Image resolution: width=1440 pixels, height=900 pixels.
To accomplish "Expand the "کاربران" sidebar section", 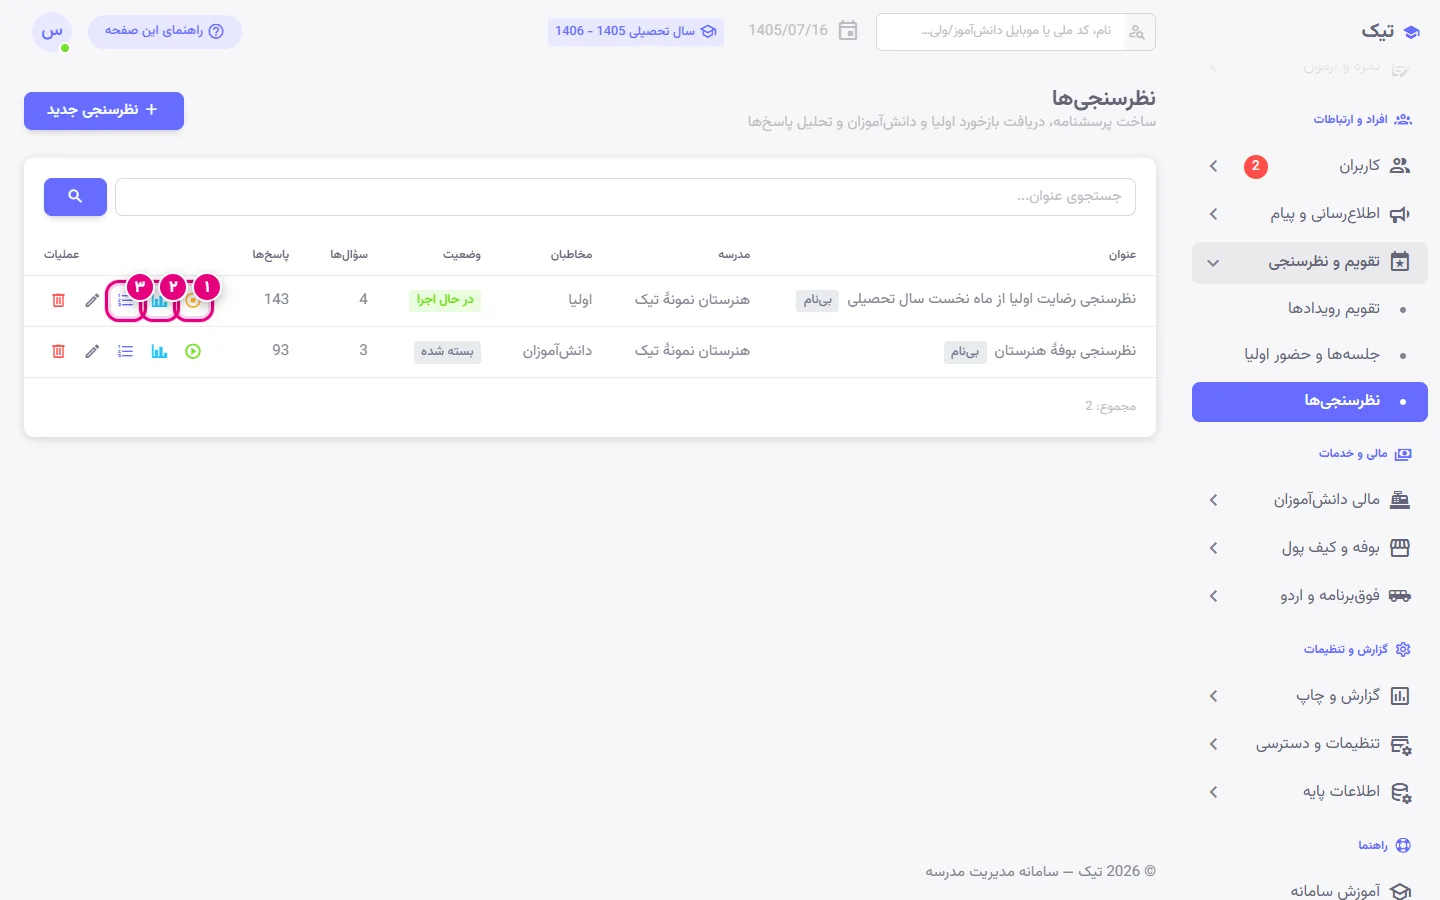I will [1310, 166].
